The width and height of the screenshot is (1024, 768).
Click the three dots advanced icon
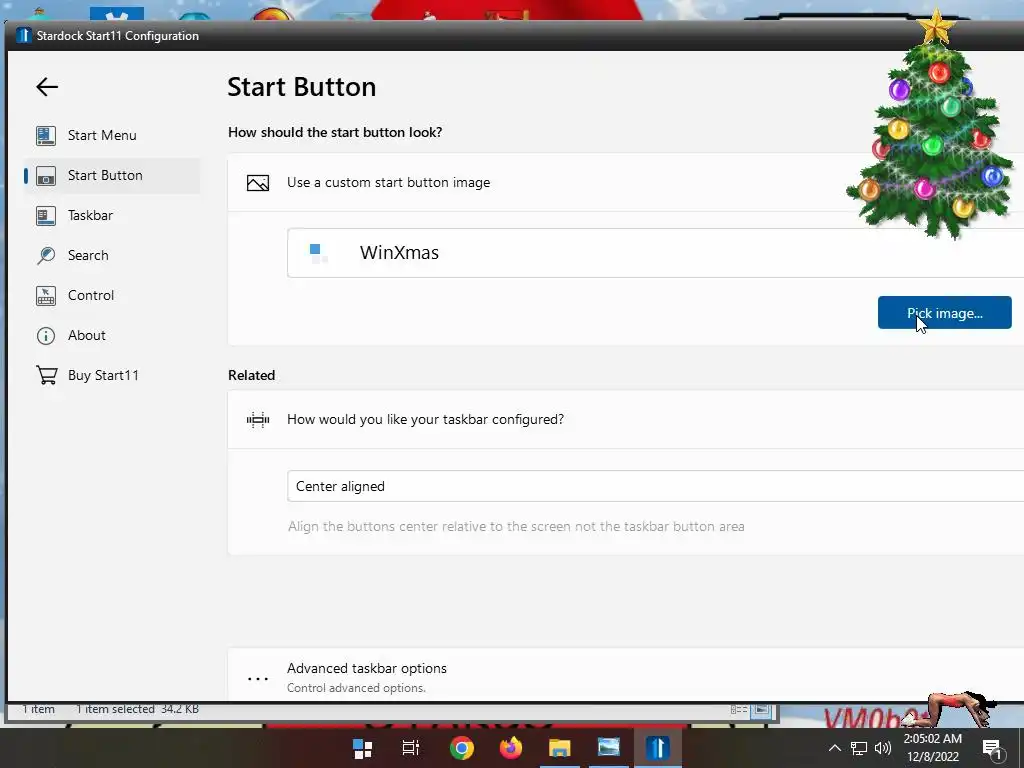click(x=258, y=679)
